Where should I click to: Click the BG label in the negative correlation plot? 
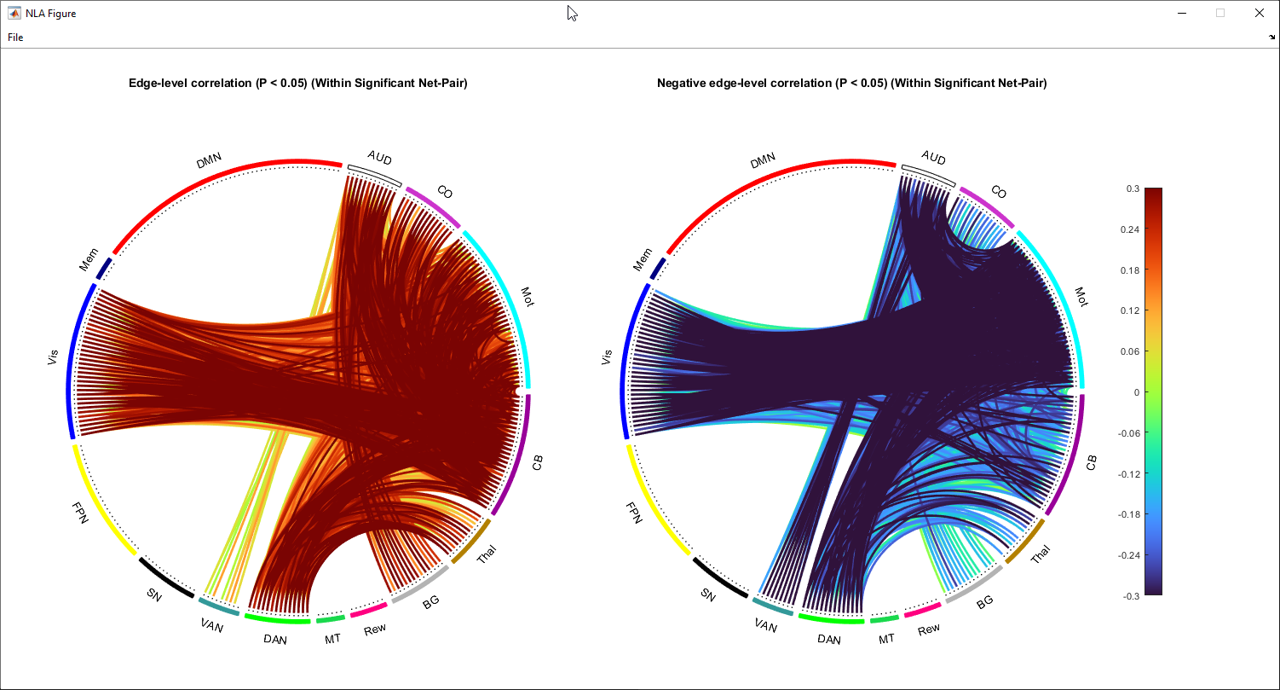[985, 601]
